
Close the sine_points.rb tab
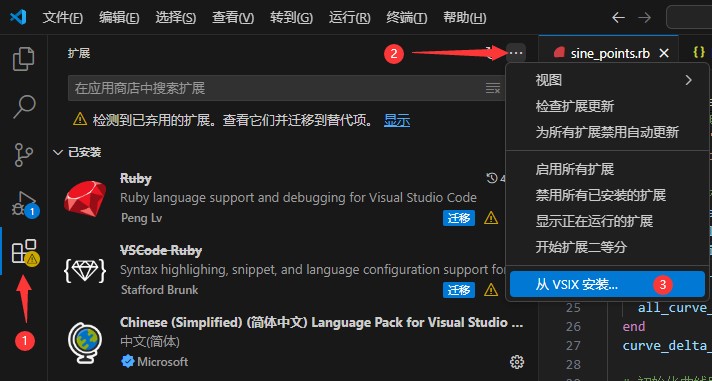click(664, 54)
